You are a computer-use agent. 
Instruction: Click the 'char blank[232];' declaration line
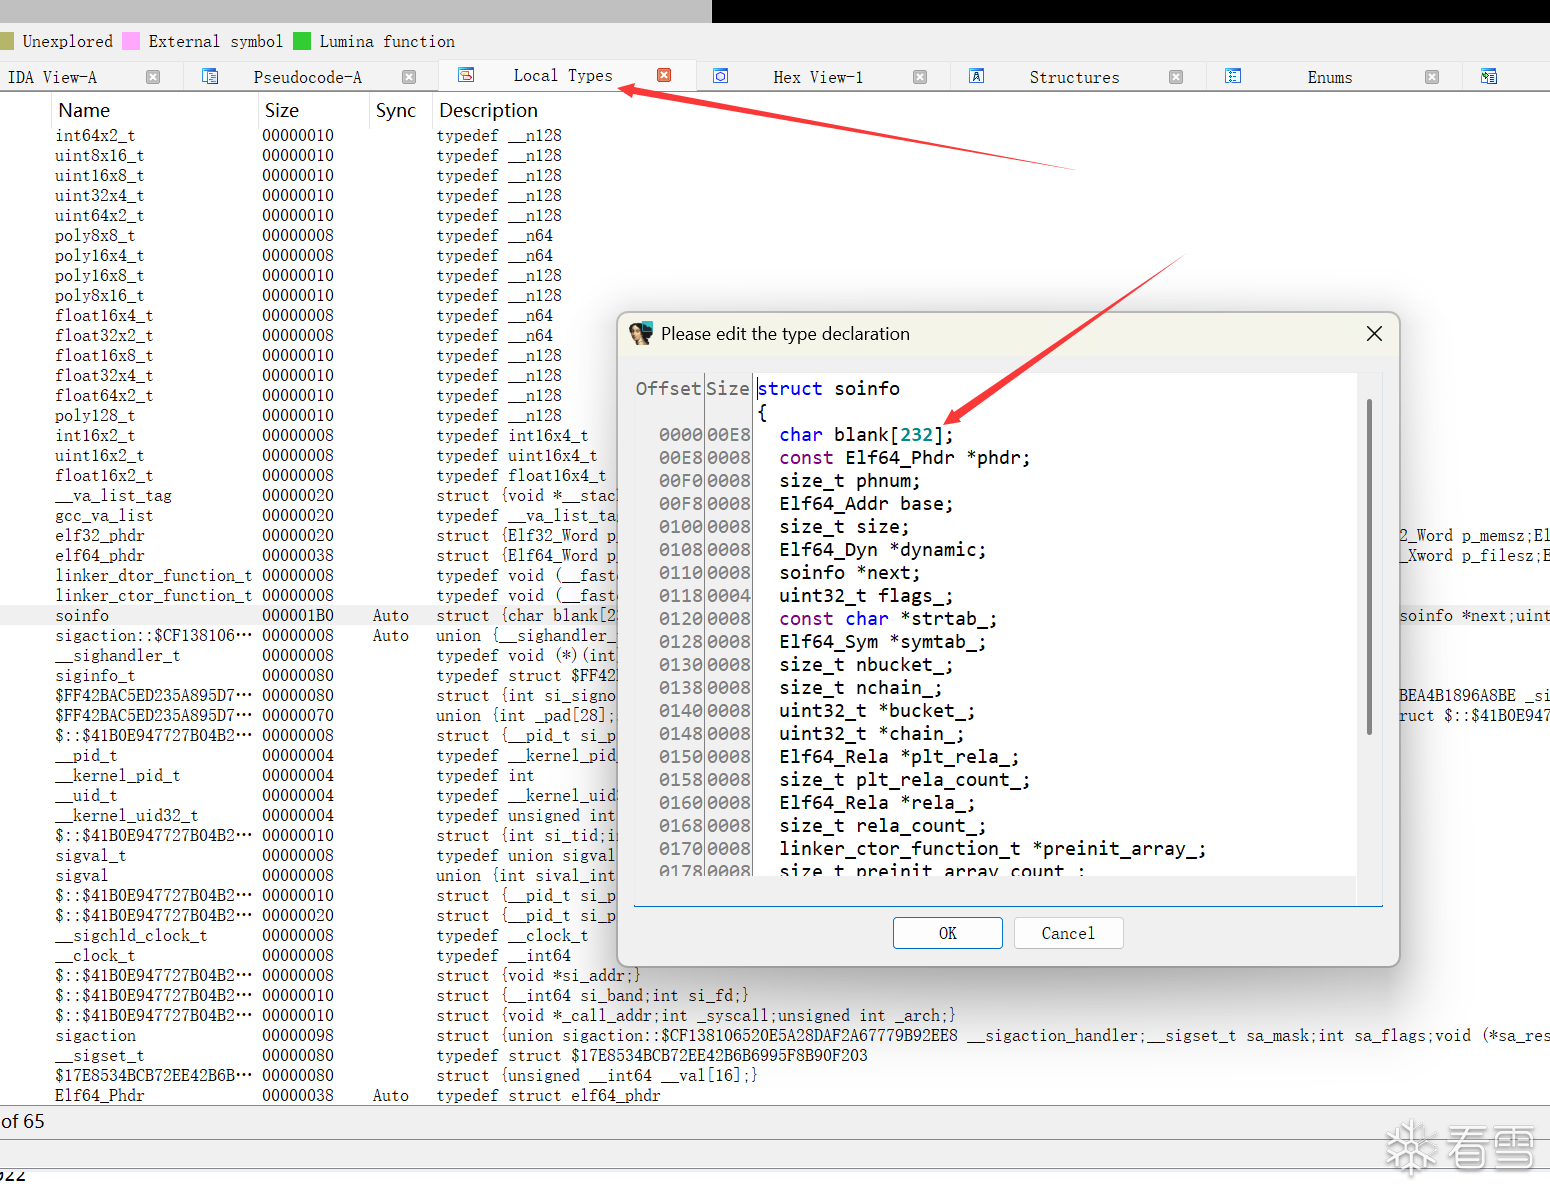tap(866, 435)
